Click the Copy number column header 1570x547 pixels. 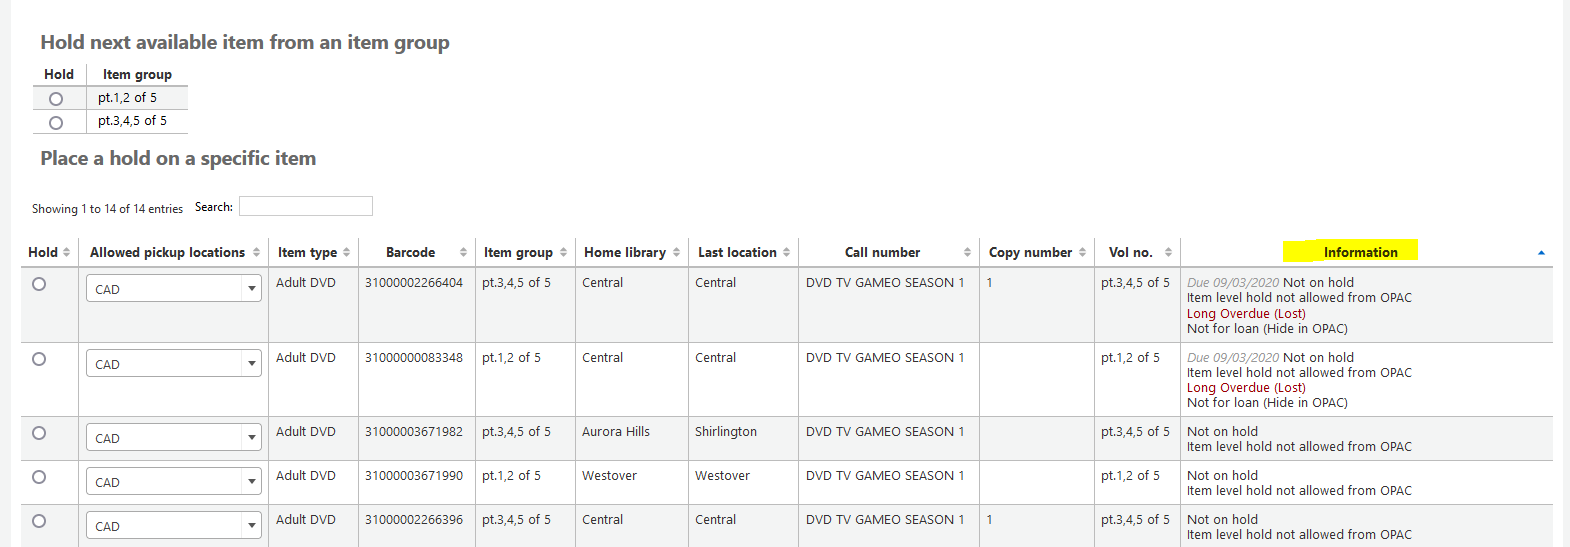[1030, 252]
